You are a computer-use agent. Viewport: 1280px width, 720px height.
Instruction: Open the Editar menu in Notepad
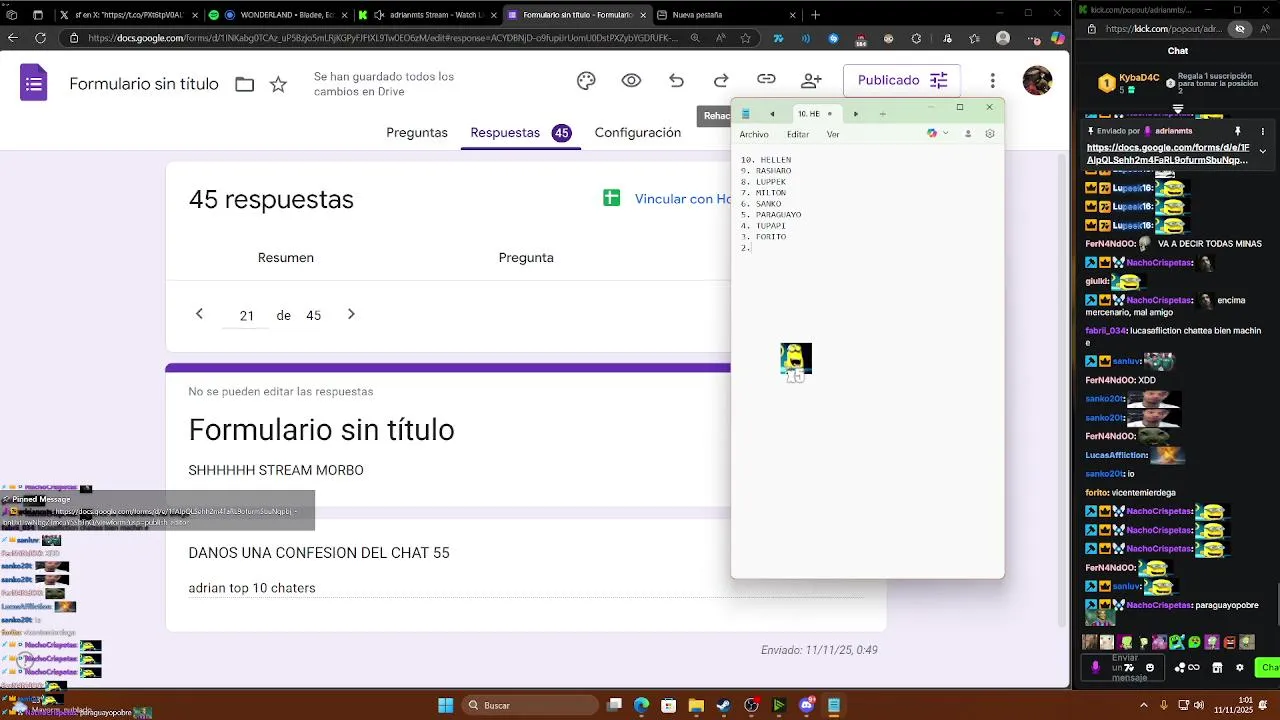(798, 134)
